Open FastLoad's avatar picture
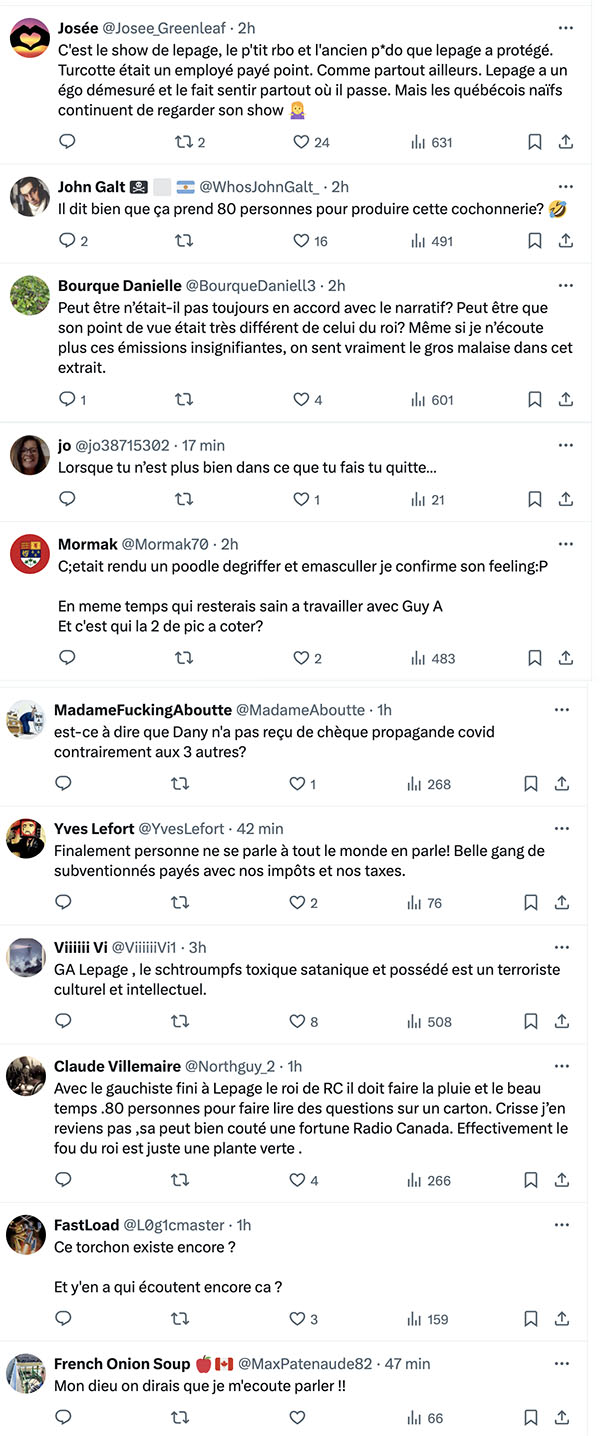This screenshot has height=1436, width=600. 26,1235
